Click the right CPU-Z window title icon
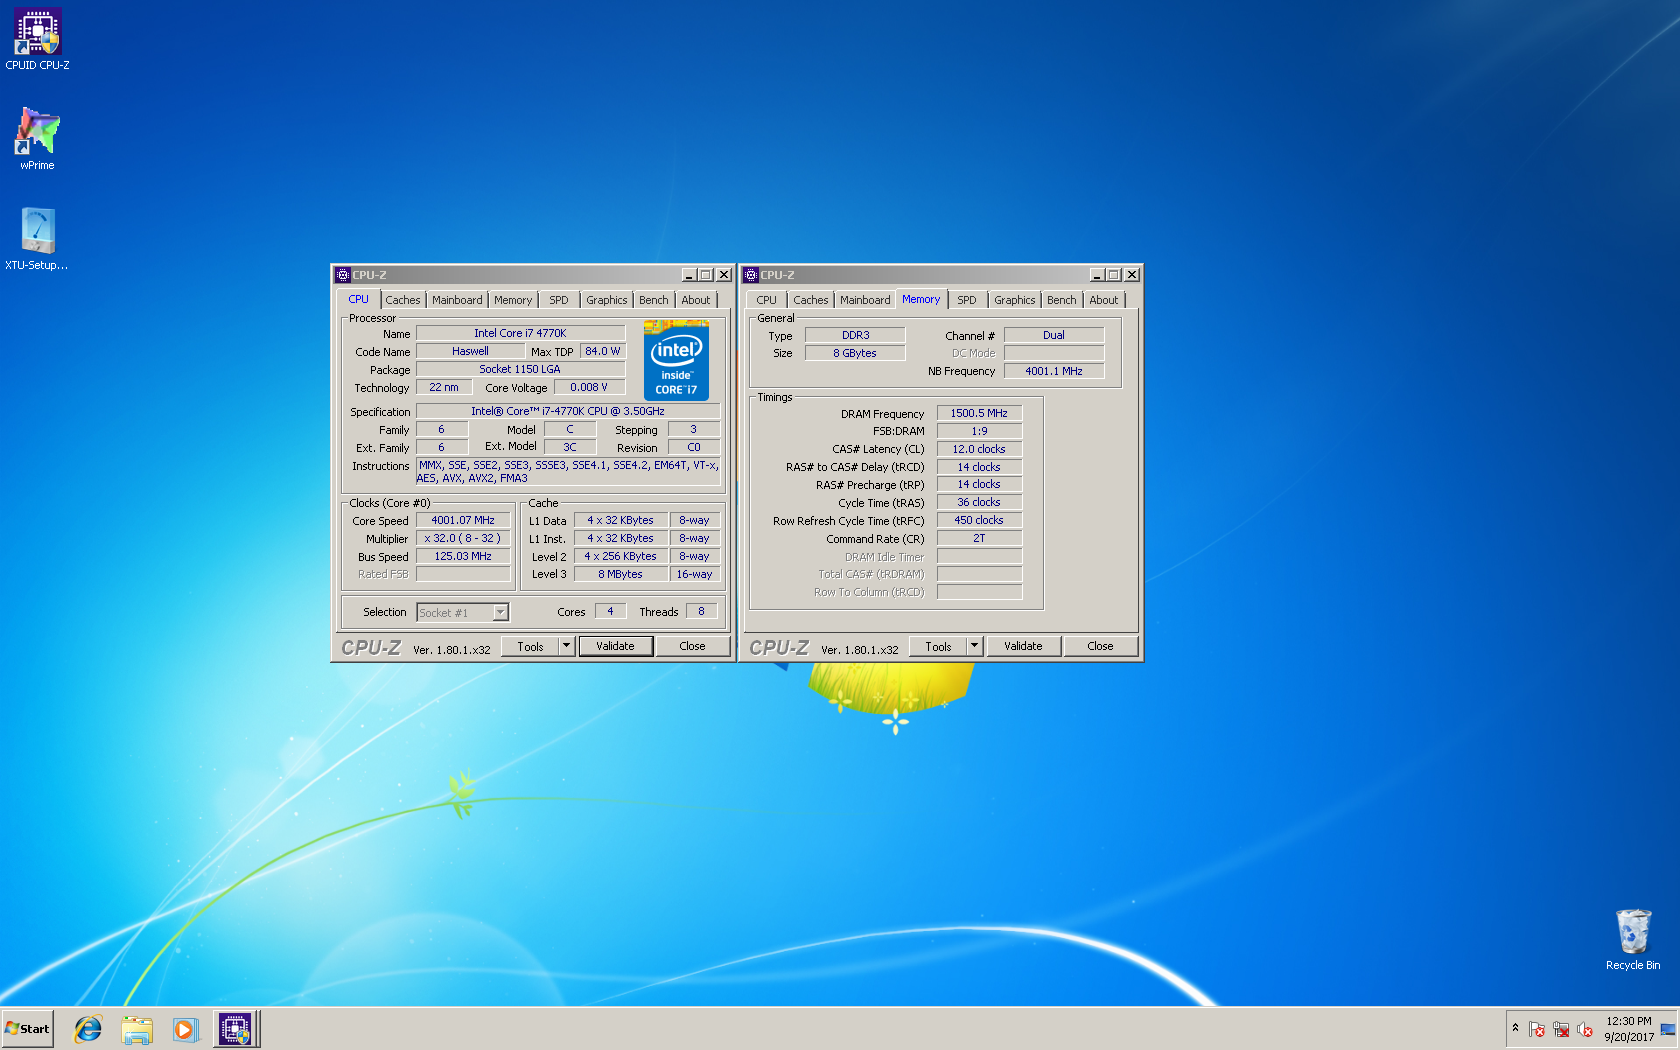The image size is (1680, 1050). coord(751,275)
